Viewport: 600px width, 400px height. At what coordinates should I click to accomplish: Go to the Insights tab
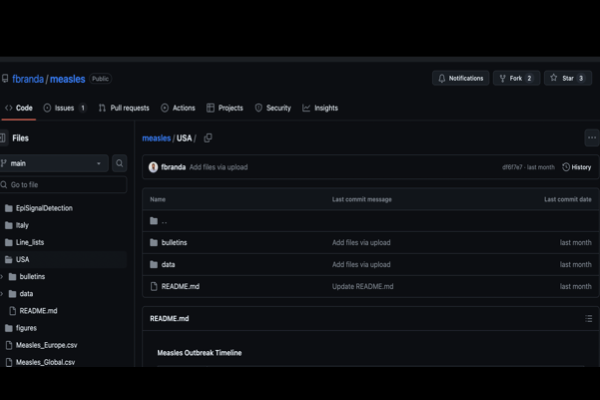point(320,108)
